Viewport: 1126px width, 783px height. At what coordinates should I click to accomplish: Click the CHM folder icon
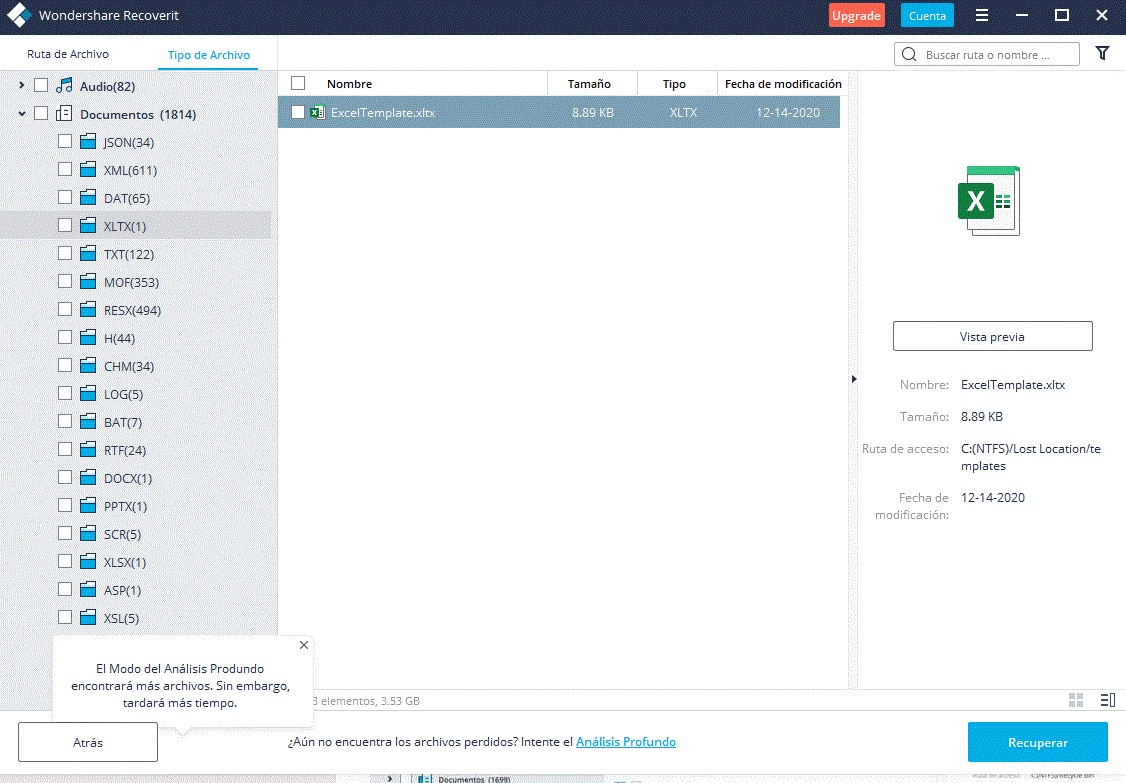click(88, 366)
